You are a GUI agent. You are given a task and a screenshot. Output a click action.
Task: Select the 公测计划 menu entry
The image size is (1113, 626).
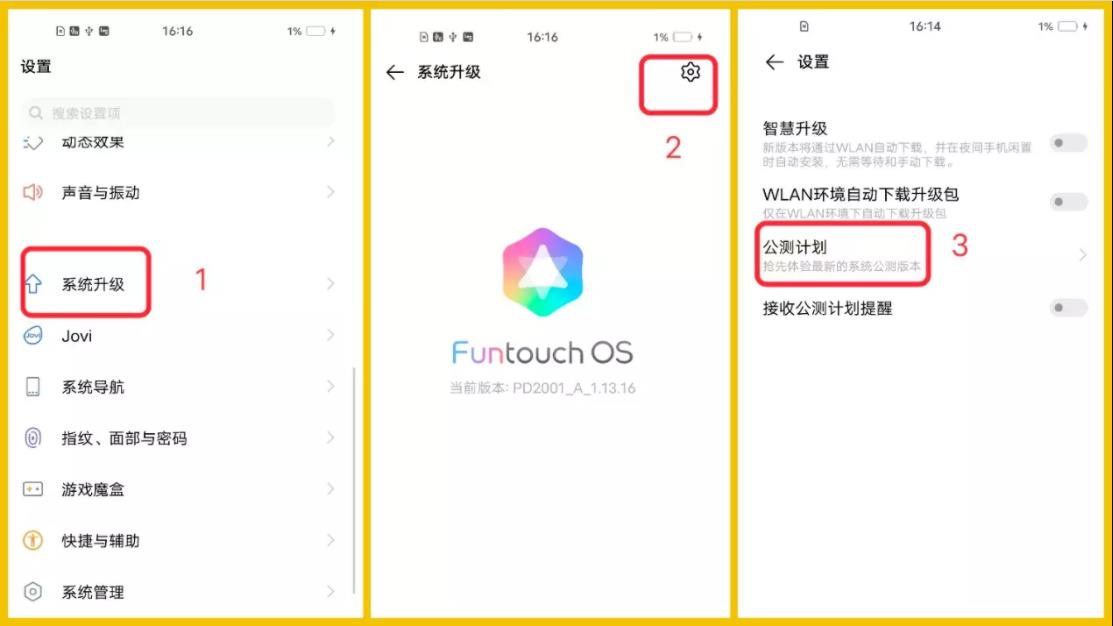pyautogui.click(x=925, y=255)
